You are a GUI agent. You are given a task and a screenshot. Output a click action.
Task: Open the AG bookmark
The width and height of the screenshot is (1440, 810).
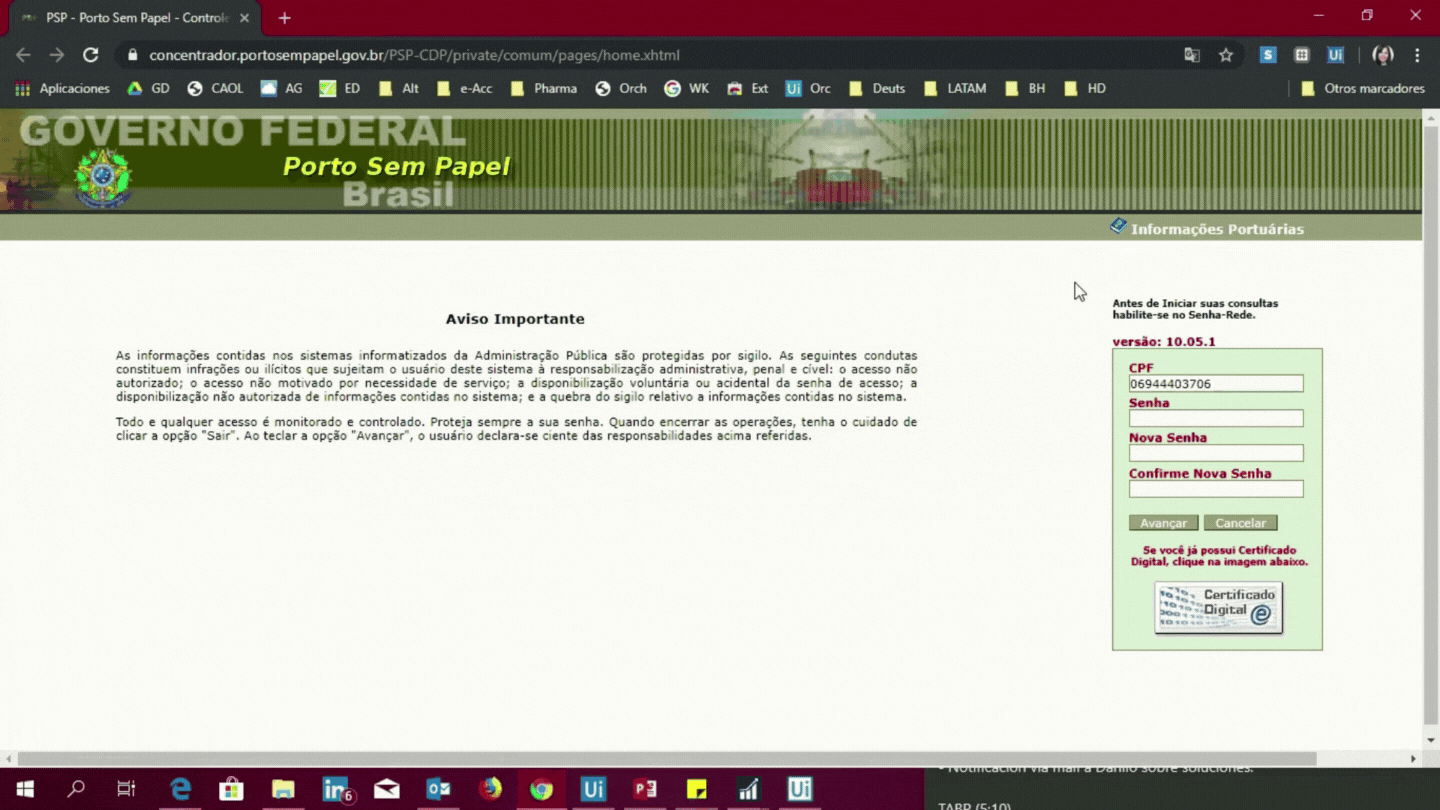[281, 88]
